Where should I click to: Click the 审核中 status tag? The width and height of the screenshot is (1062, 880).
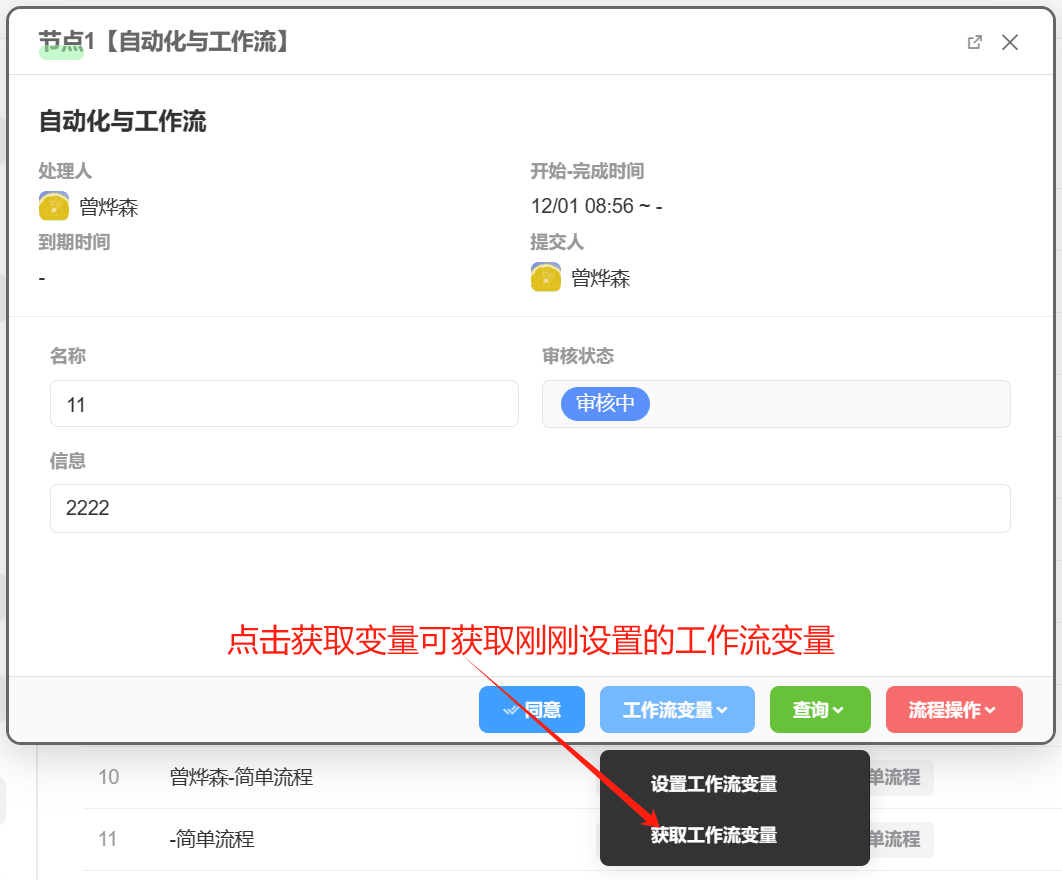605,404
